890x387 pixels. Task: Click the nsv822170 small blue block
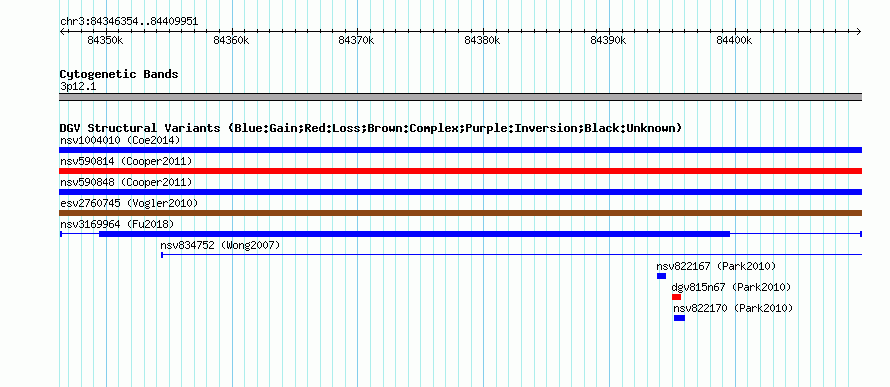[x=679, y=318]
